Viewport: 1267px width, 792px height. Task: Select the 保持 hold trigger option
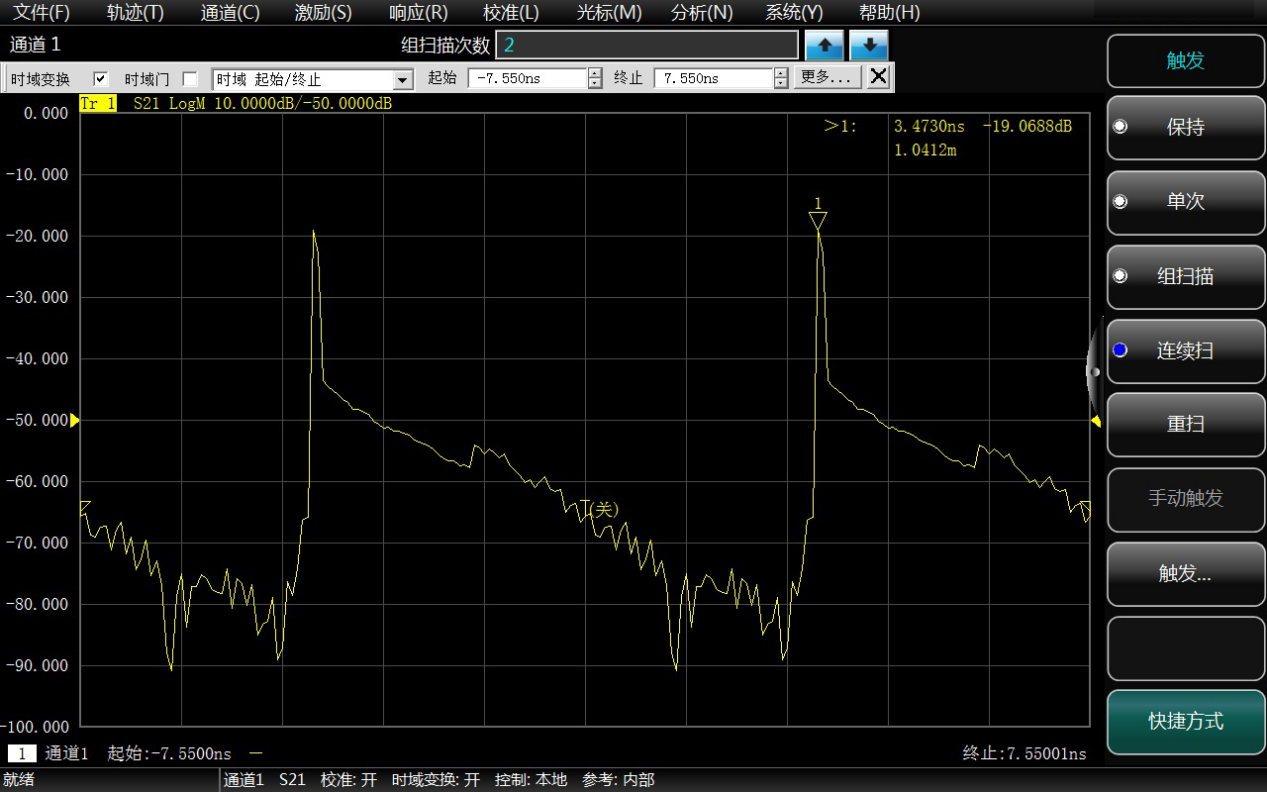pos(1185,127)
